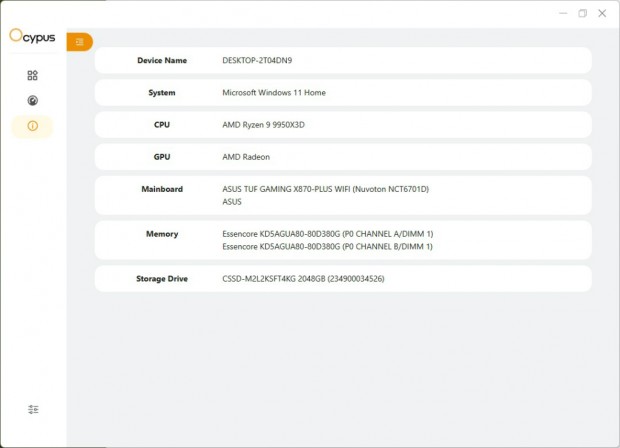Click the ASUS manufacturer line under Mainboard
Image resolution: width=620 pixels, height=448 pixels.
point(232,202)
